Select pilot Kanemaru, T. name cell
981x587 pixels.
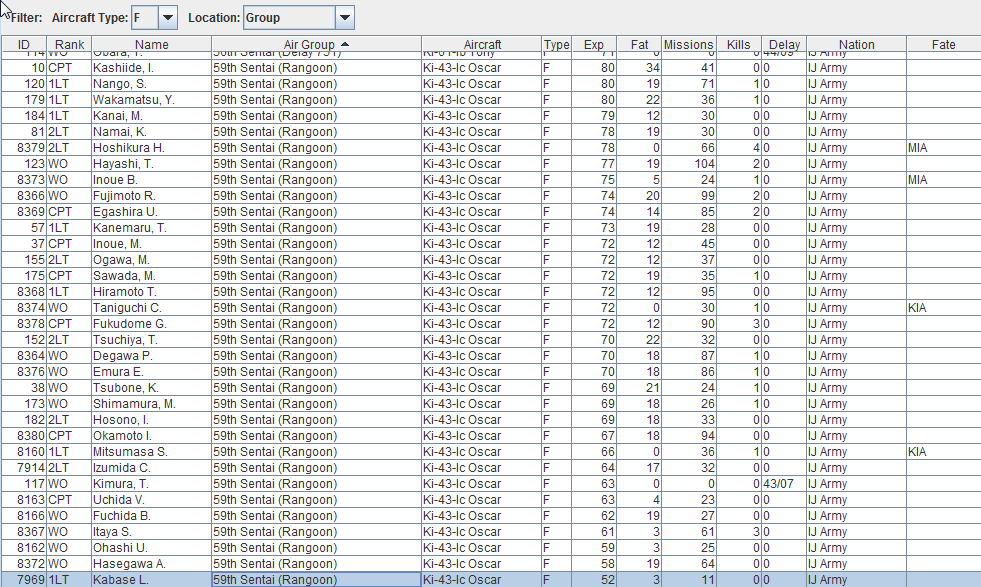(x=151, y=228)
